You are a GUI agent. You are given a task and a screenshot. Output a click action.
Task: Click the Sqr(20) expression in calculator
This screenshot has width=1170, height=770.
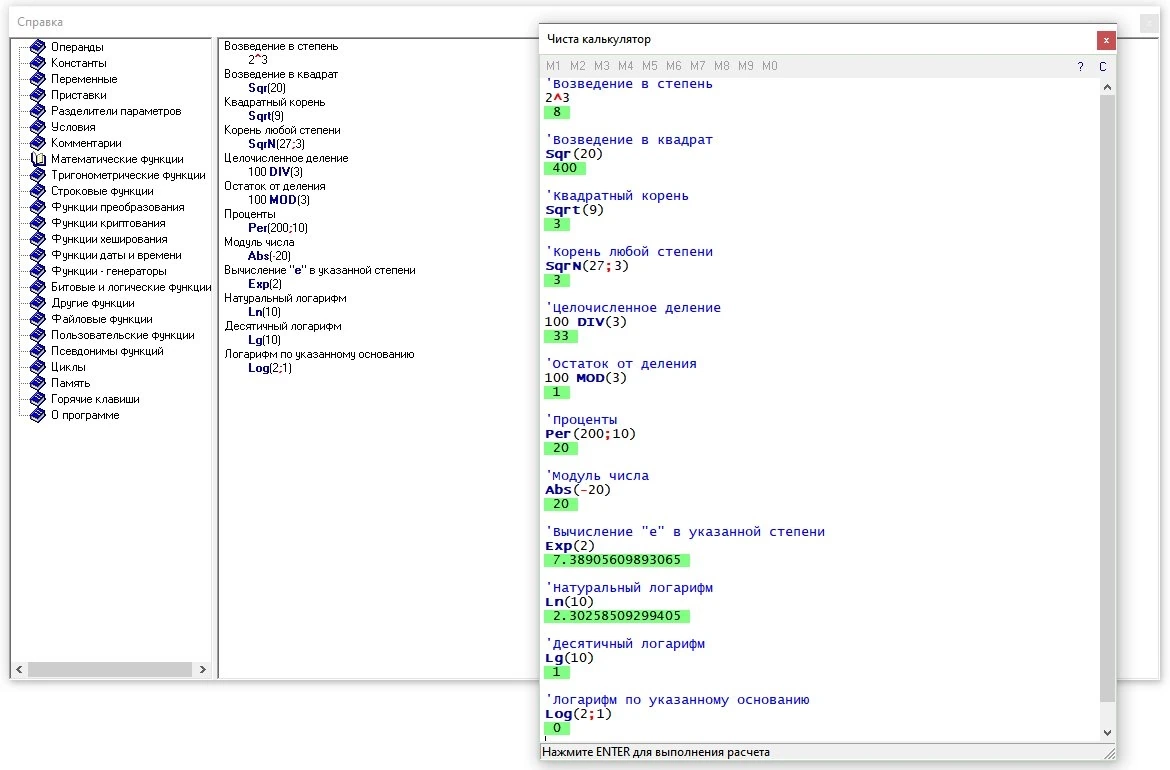(574, 154)
